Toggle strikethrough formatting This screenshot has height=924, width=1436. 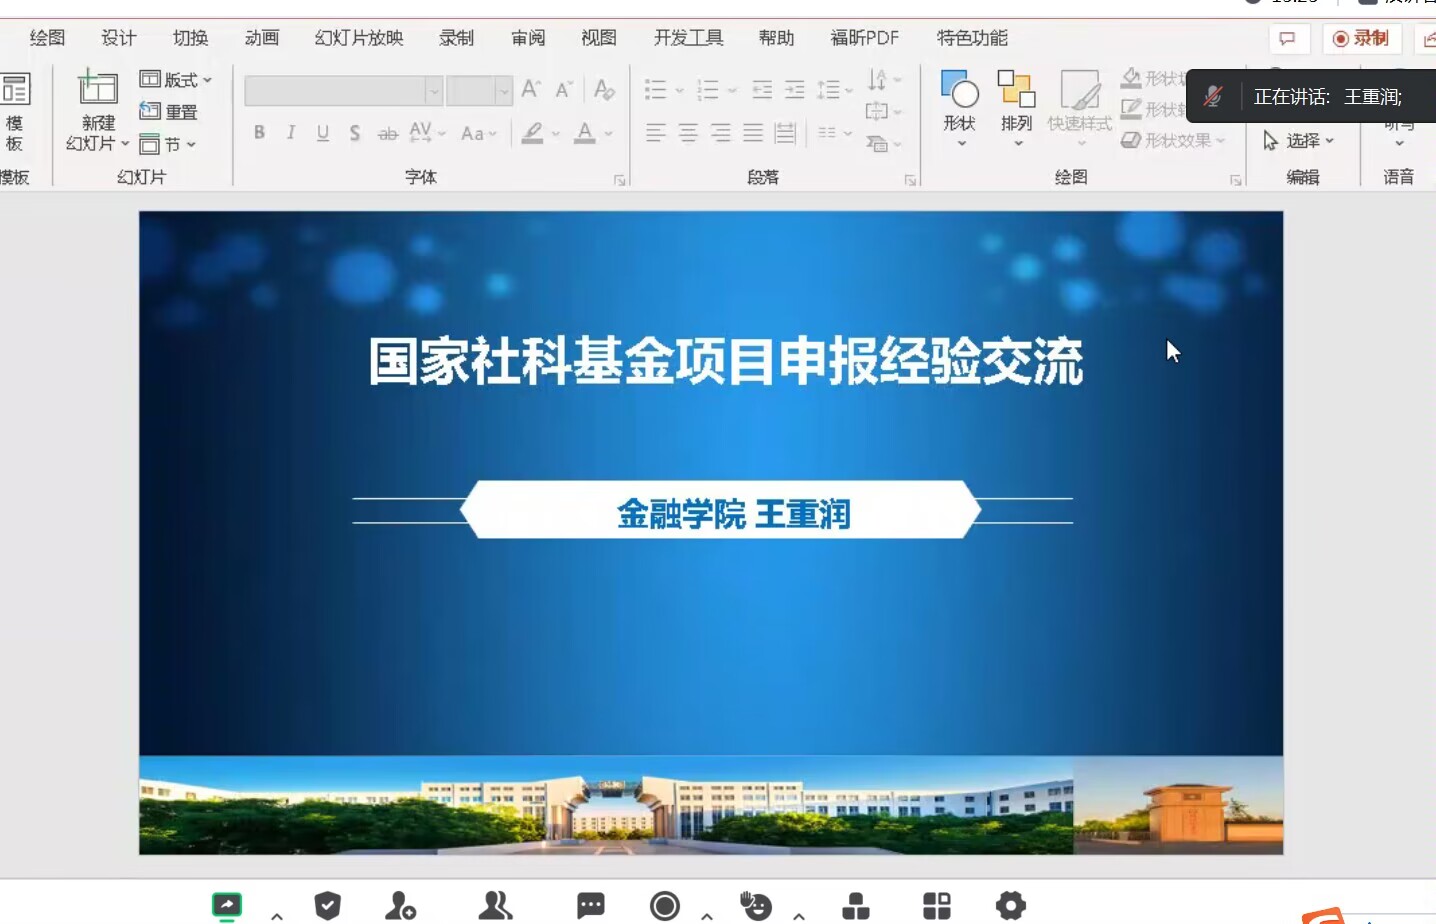tap(388, 133)
